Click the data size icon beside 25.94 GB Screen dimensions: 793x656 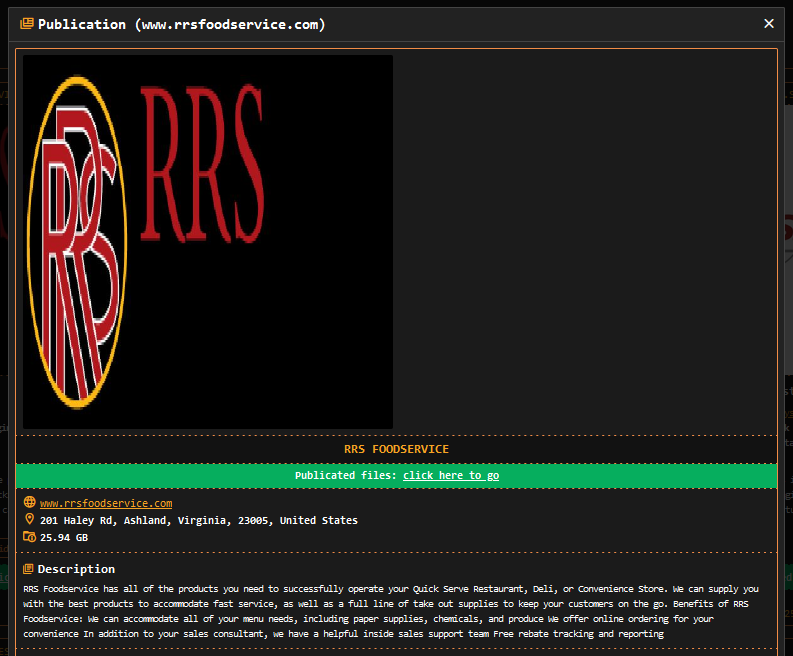pyautogui.click(x=29, y=537)
